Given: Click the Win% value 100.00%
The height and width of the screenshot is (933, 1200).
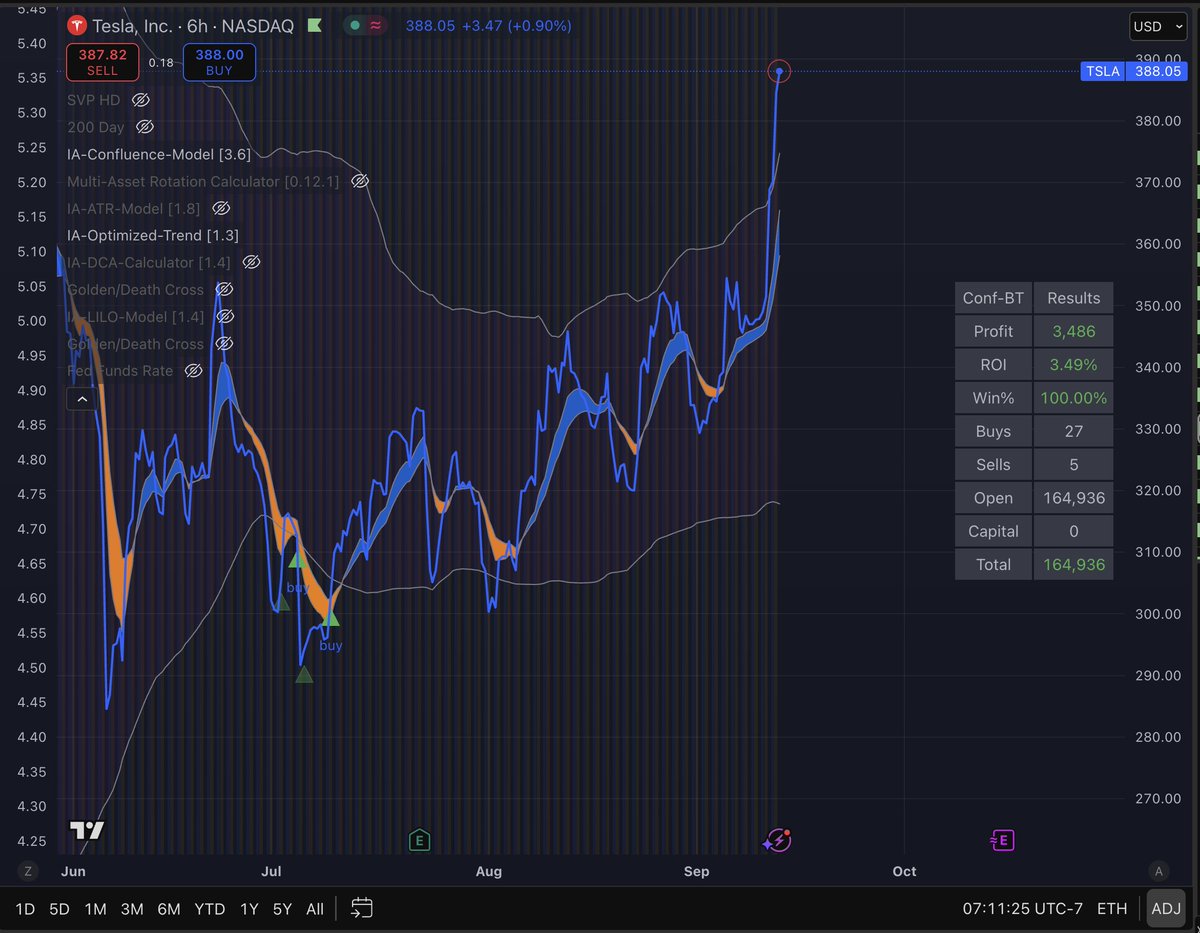Looking at the screenshot, I should pyautogui.click(x=1074, y=398).
